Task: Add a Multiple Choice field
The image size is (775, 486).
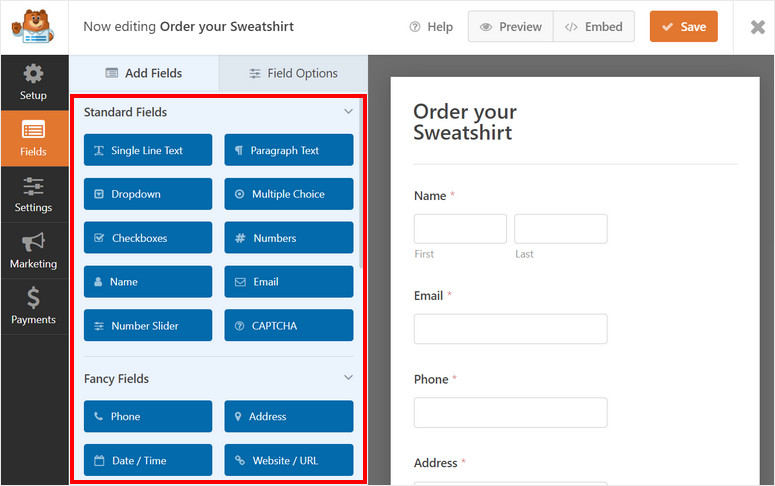Action: pyautogui.click(x=289, y=194)
